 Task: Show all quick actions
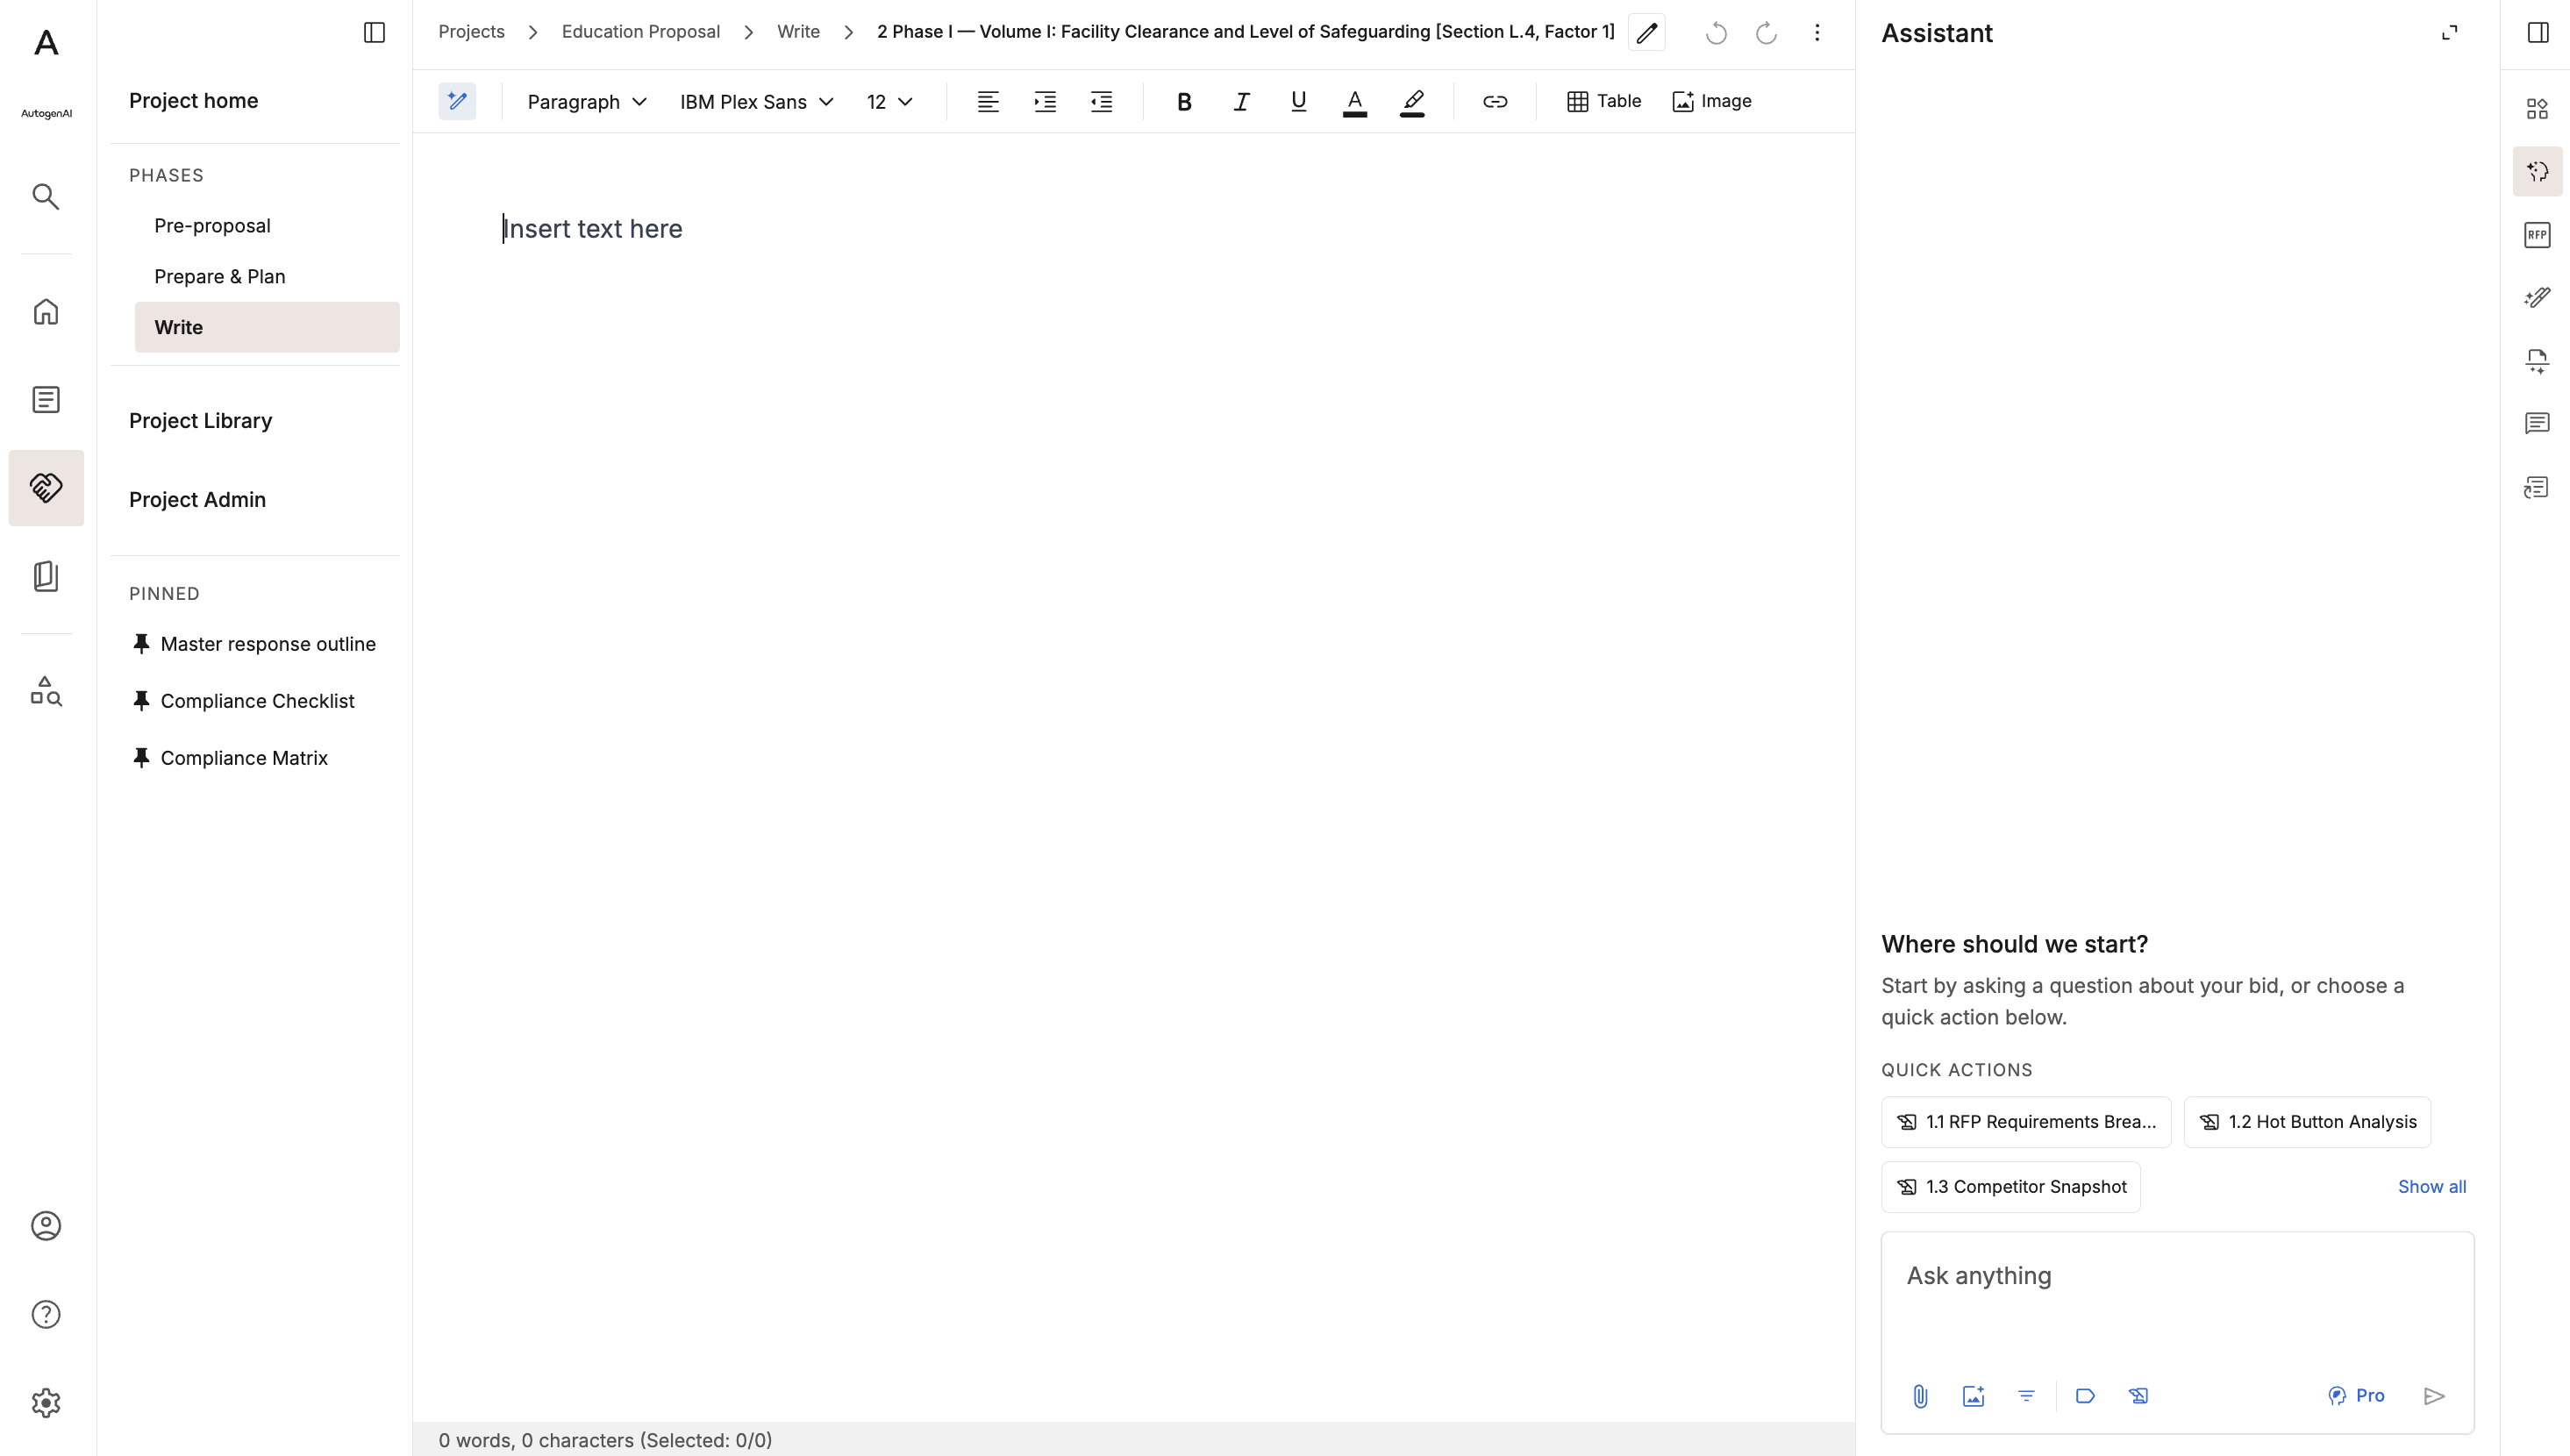(2432, 1187)
